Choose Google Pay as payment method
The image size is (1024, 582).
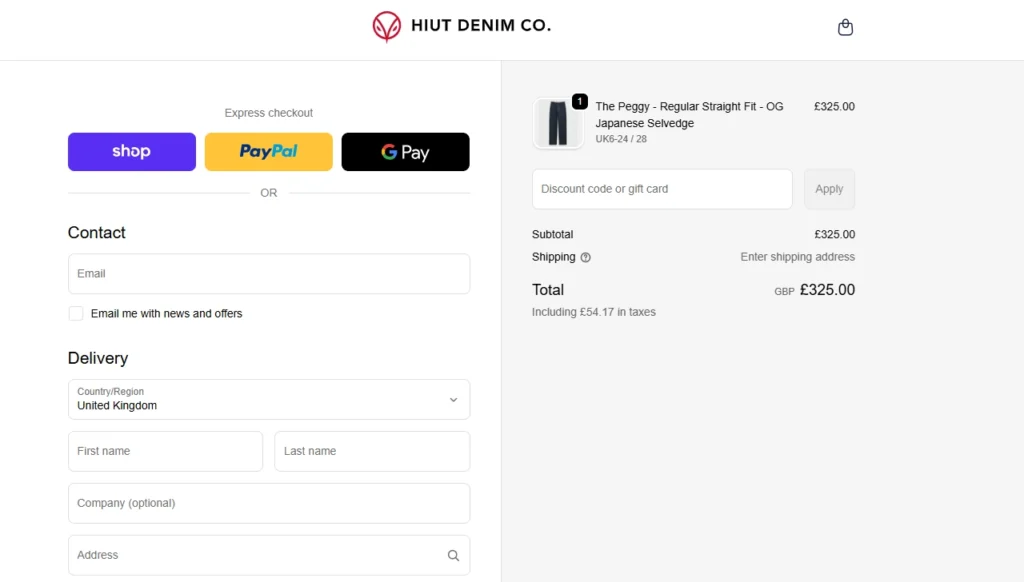point(405,151)
